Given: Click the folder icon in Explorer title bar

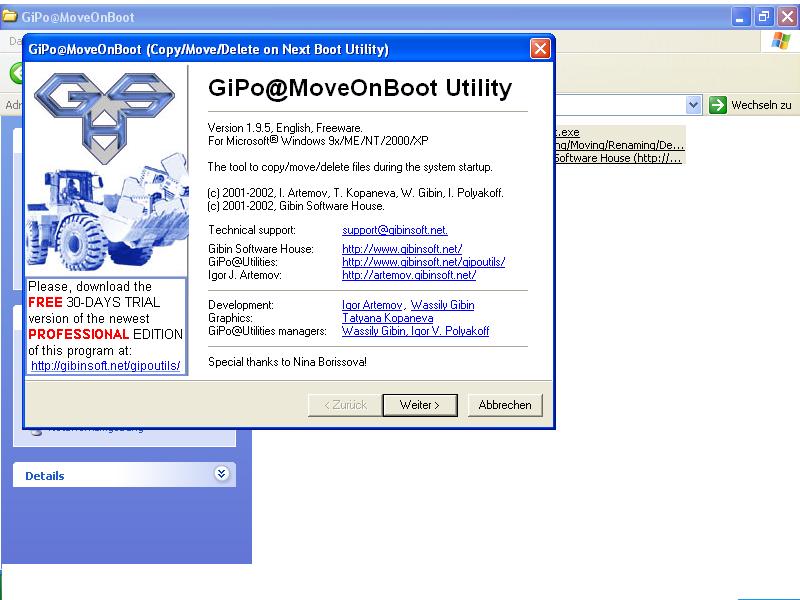Looking at the screenshot, I should 9,16.
